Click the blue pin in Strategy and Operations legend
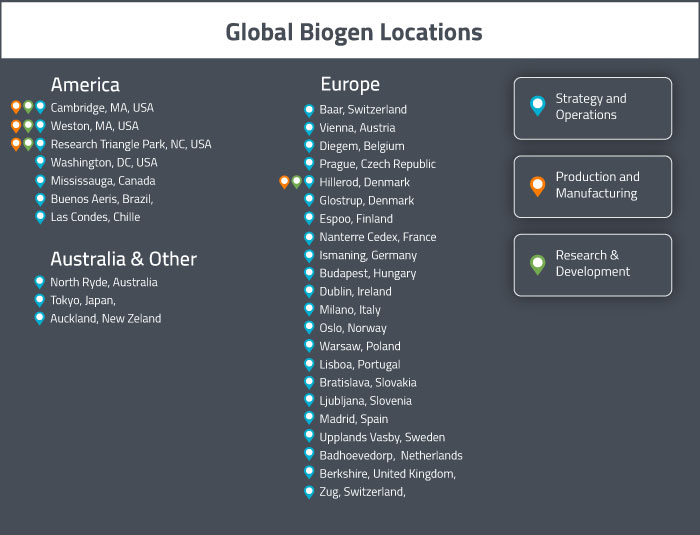The width and height of the screenshot is (700, 535). click(x=538, y=106)
